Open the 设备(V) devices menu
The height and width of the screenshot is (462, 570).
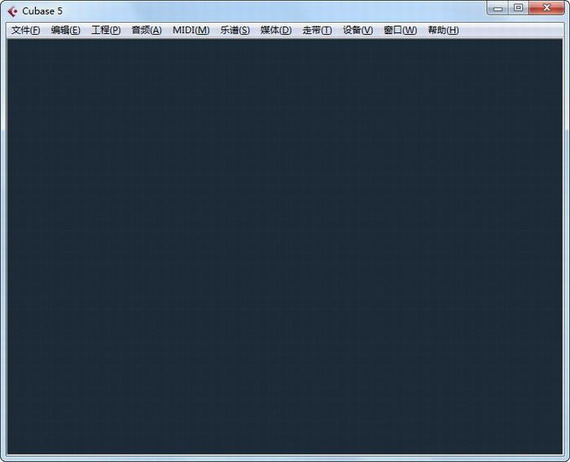click(358, 30)
